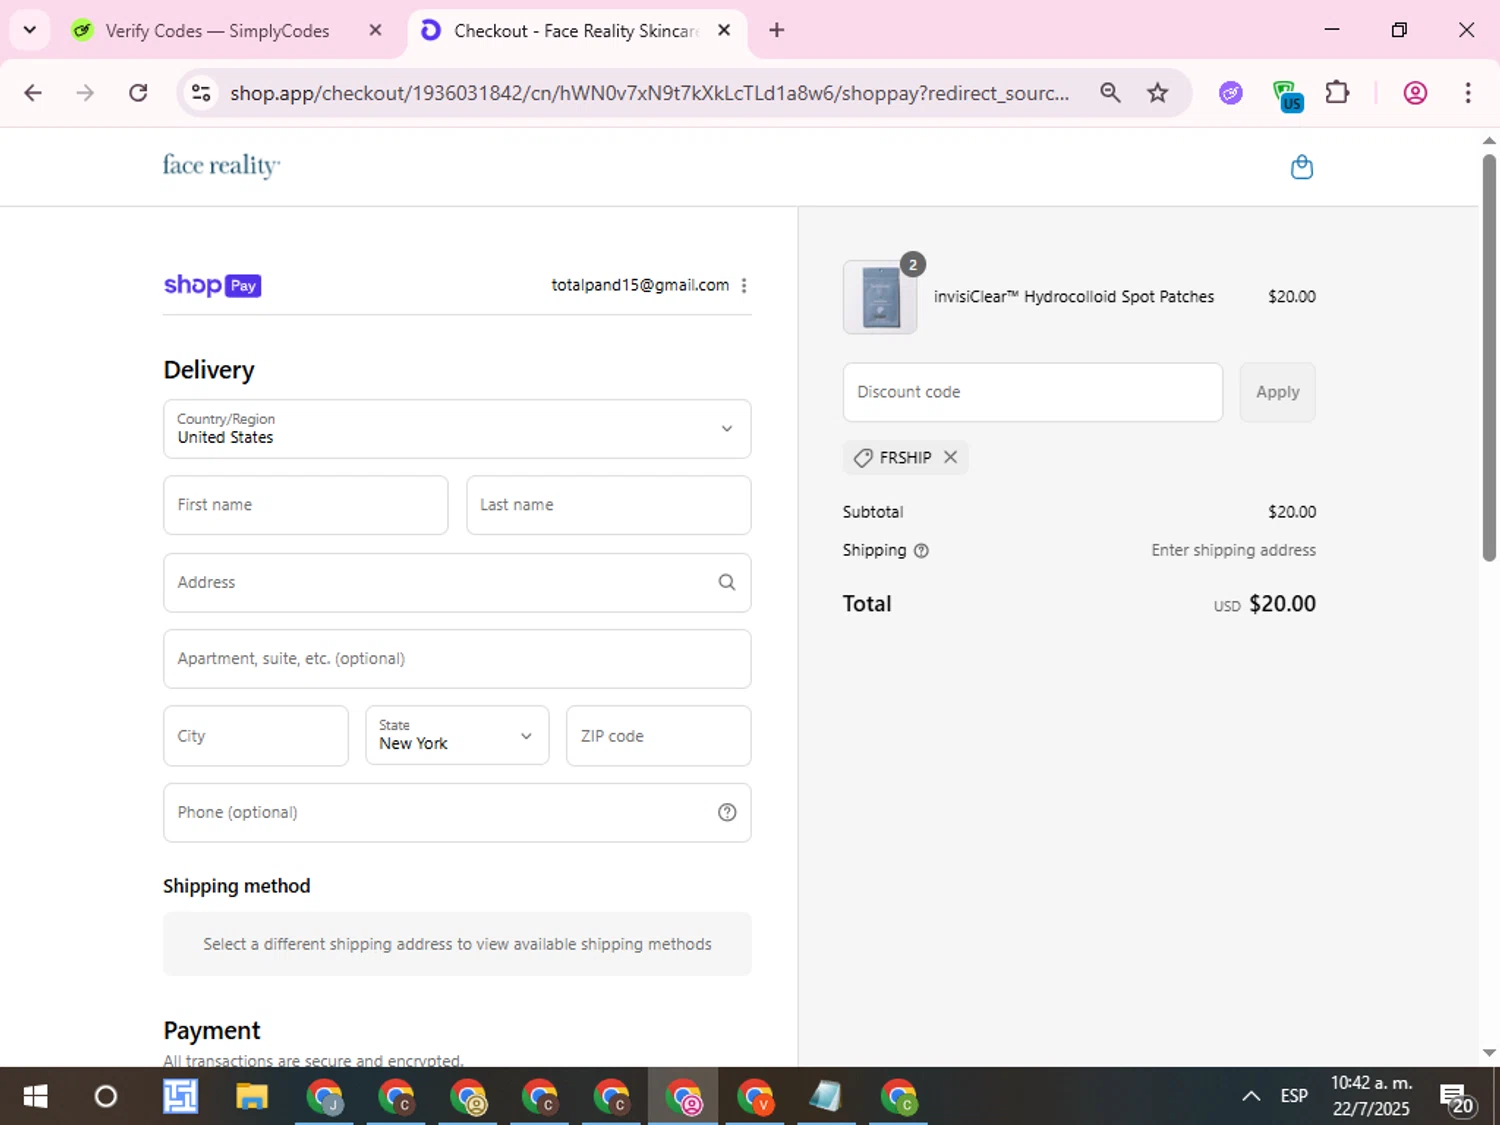Expand the Country/Region dropdown

click(x=457, y=429)
